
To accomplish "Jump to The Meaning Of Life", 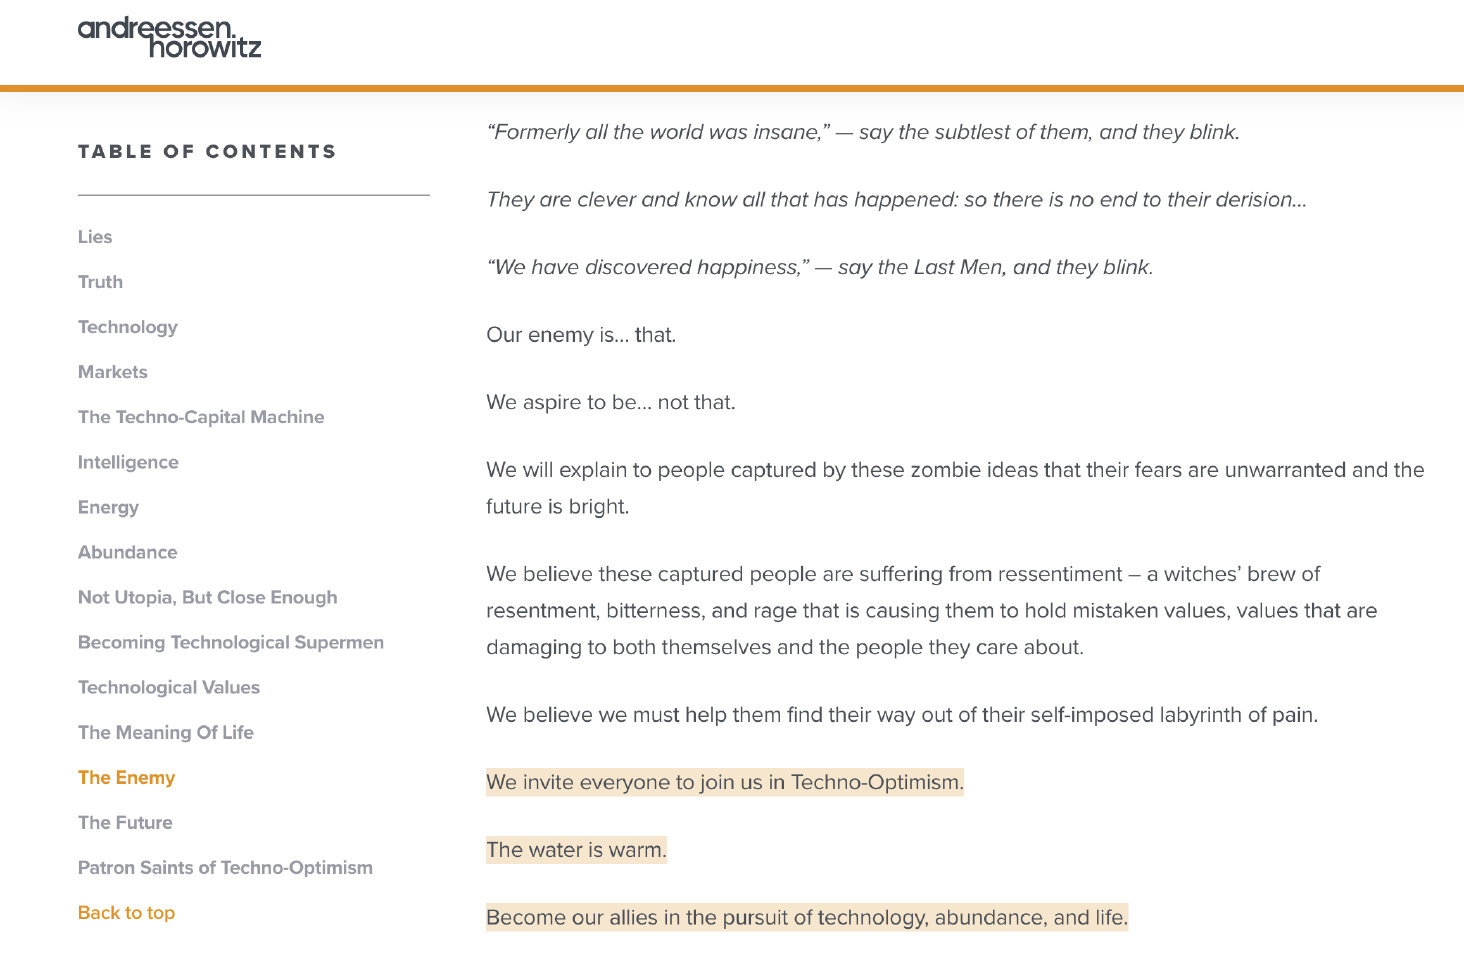I will [165, 732].
